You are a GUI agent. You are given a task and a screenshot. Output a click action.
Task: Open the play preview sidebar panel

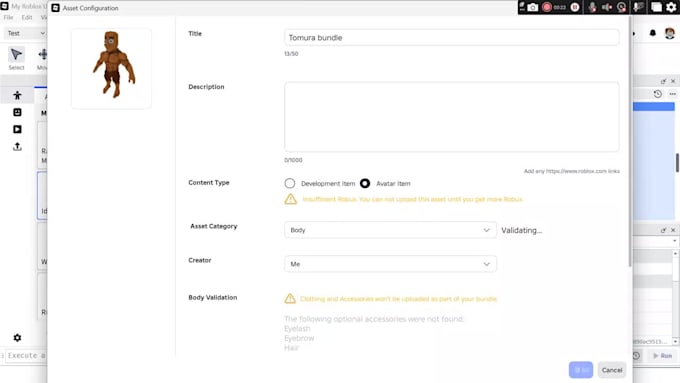point(17,129)
